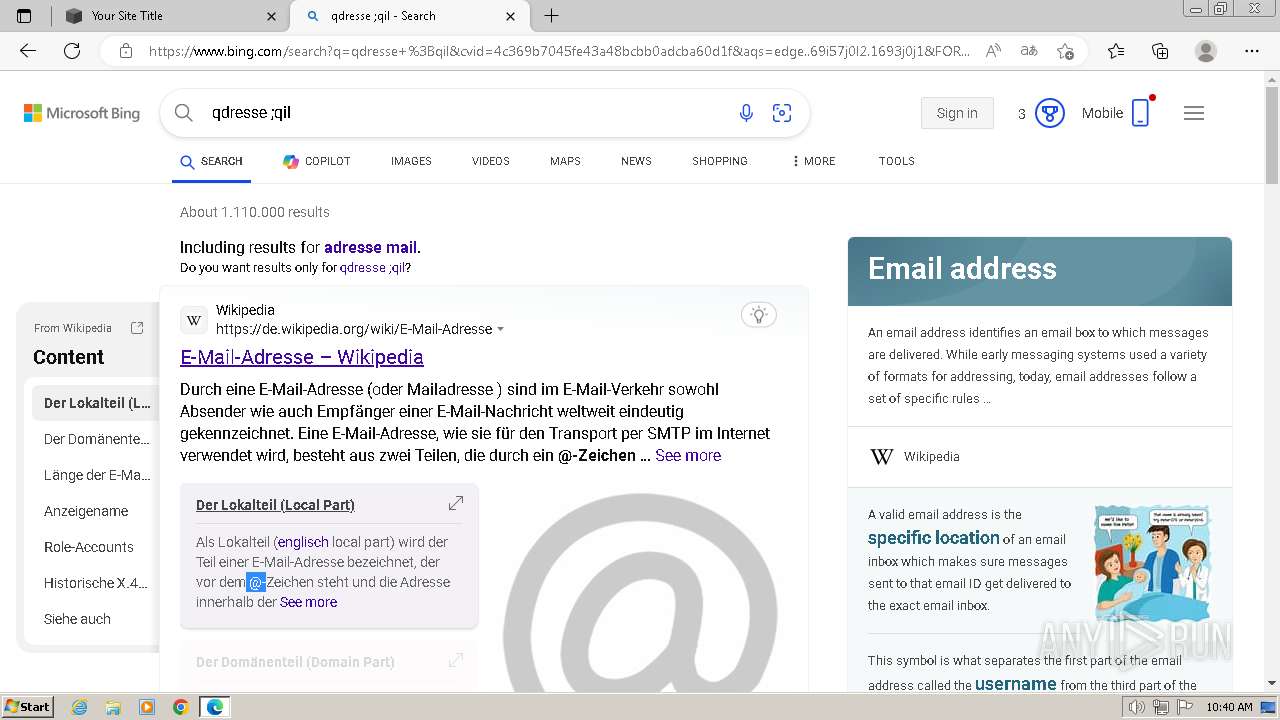Close the 'Your Site Title' tab
The width and height of the screenshot is (1280, 720).
coord(272,16)
